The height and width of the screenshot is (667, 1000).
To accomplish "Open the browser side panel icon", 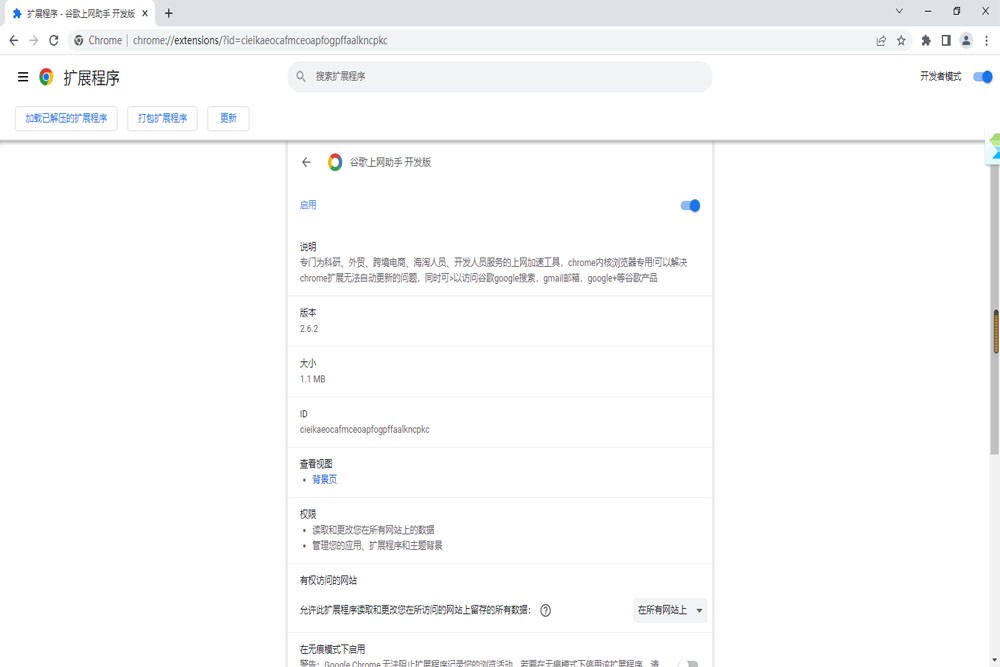I will [944, 40].
